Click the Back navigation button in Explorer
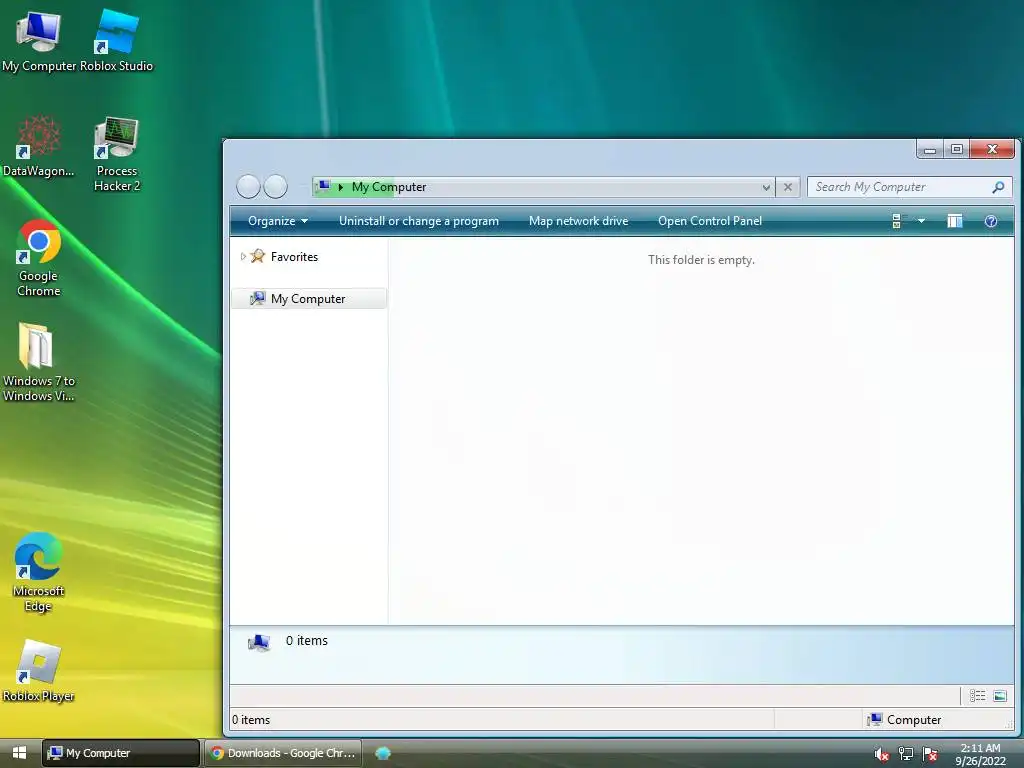 (x=248, y=187)
